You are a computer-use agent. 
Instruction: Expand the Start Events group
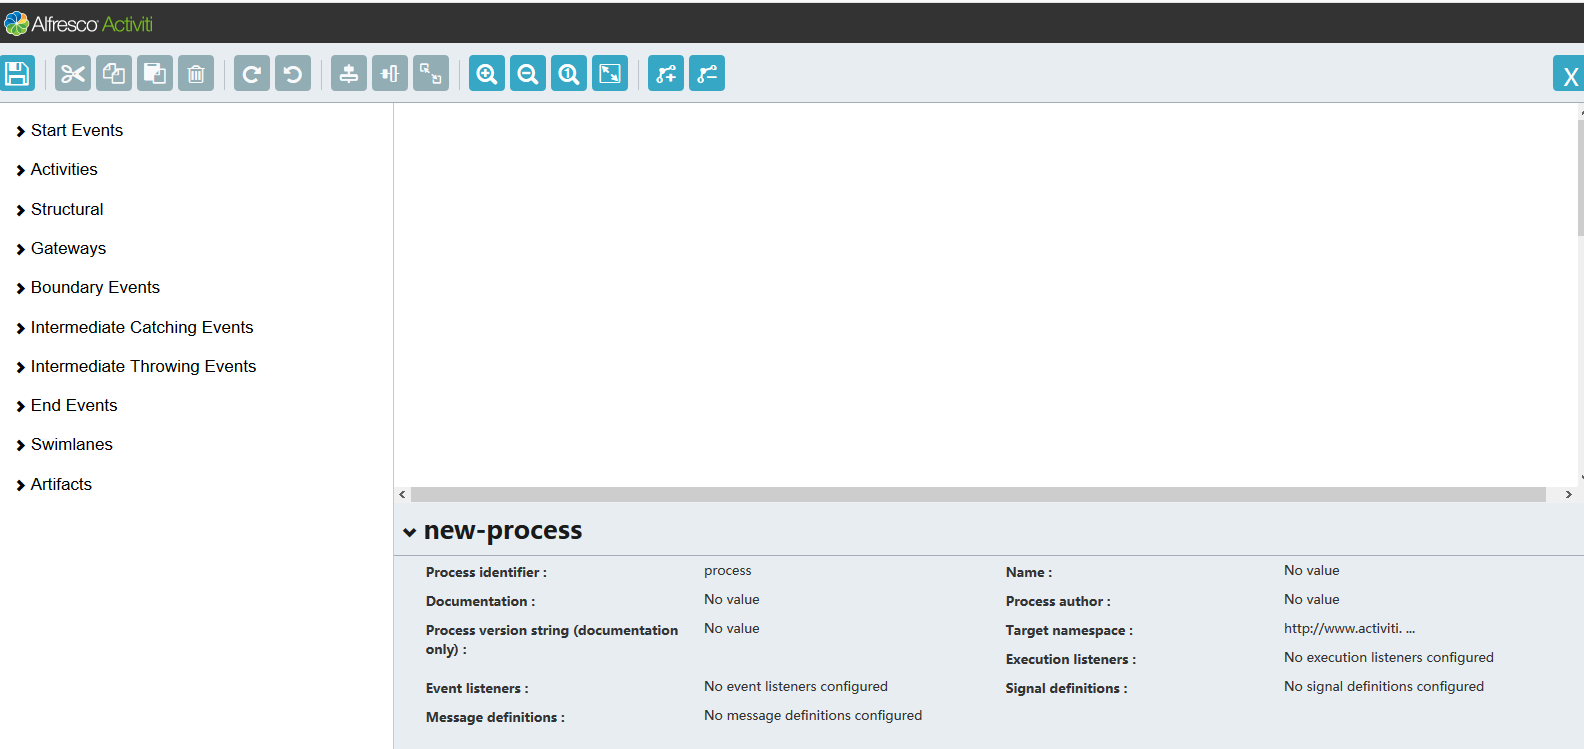click(x=69, y=131)
